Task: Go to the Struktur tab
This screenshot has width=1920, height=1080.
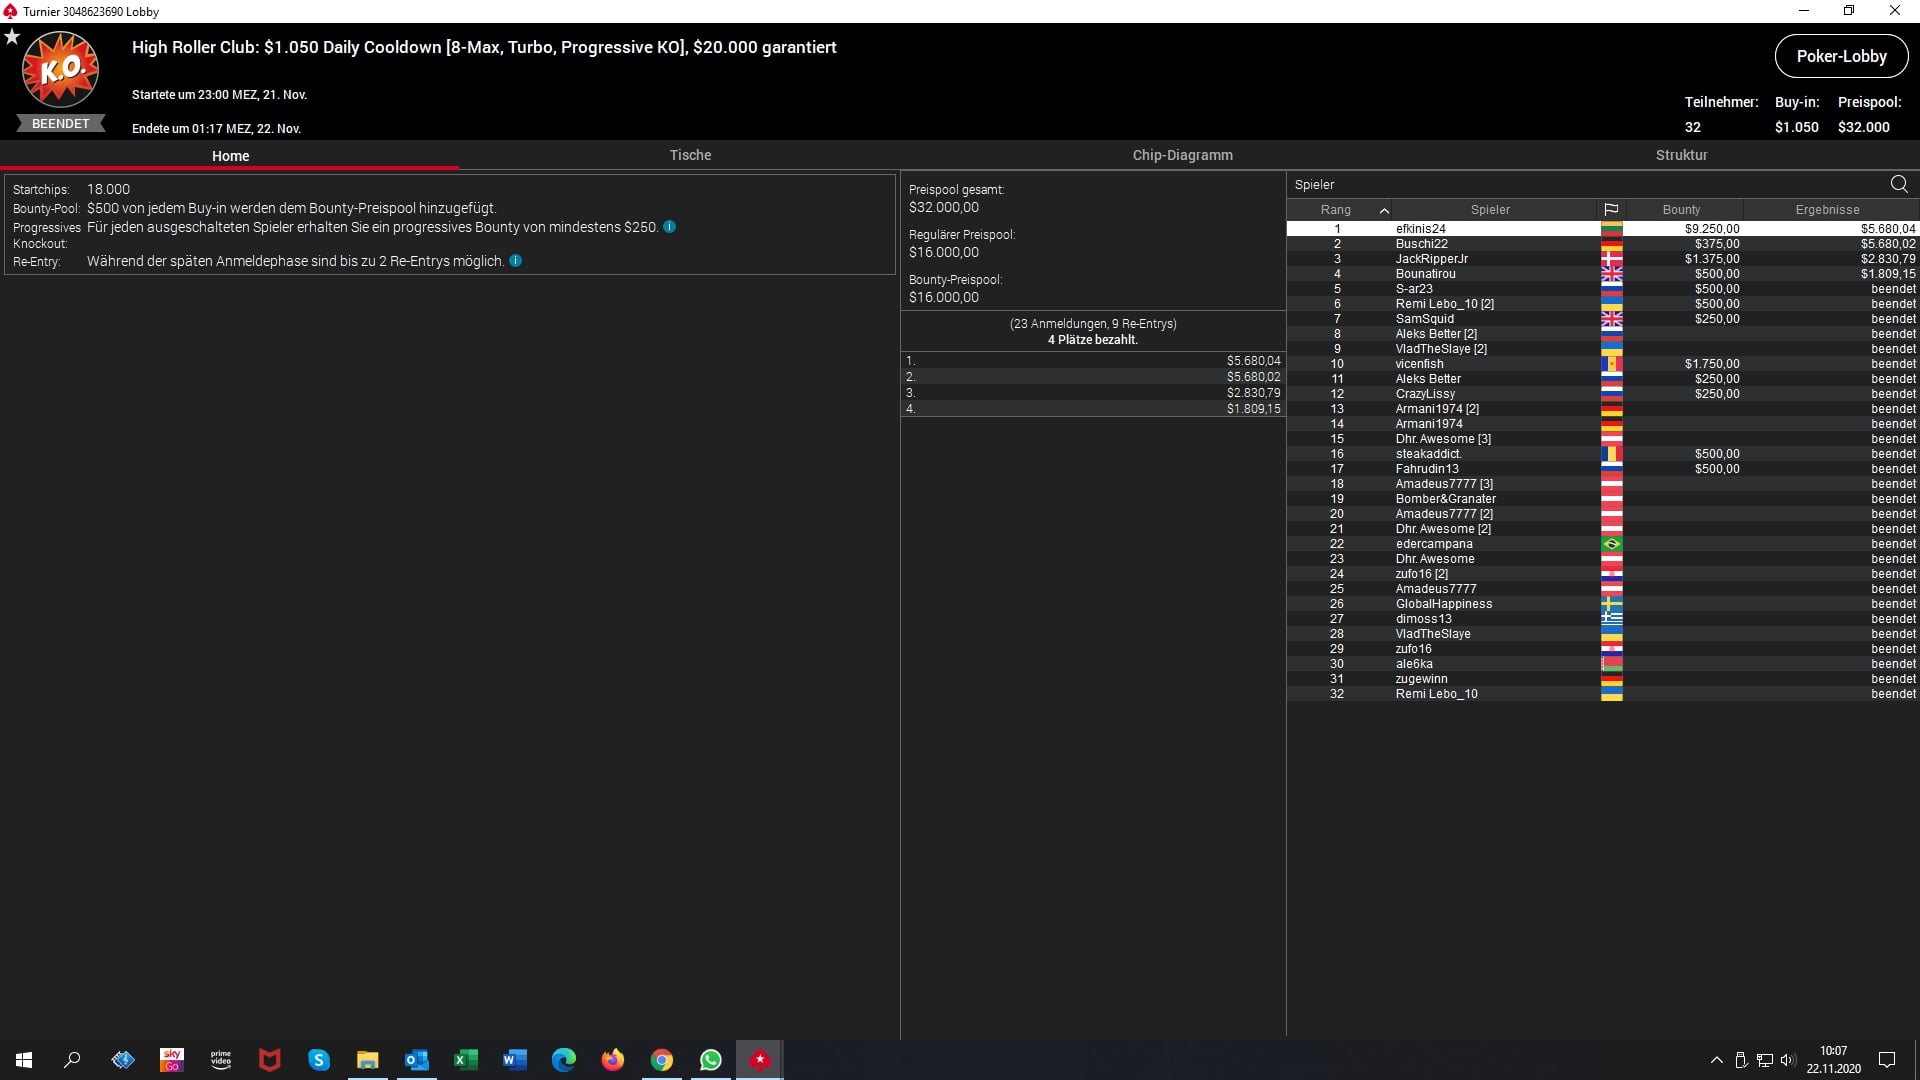Action: tap(1681, 155)
